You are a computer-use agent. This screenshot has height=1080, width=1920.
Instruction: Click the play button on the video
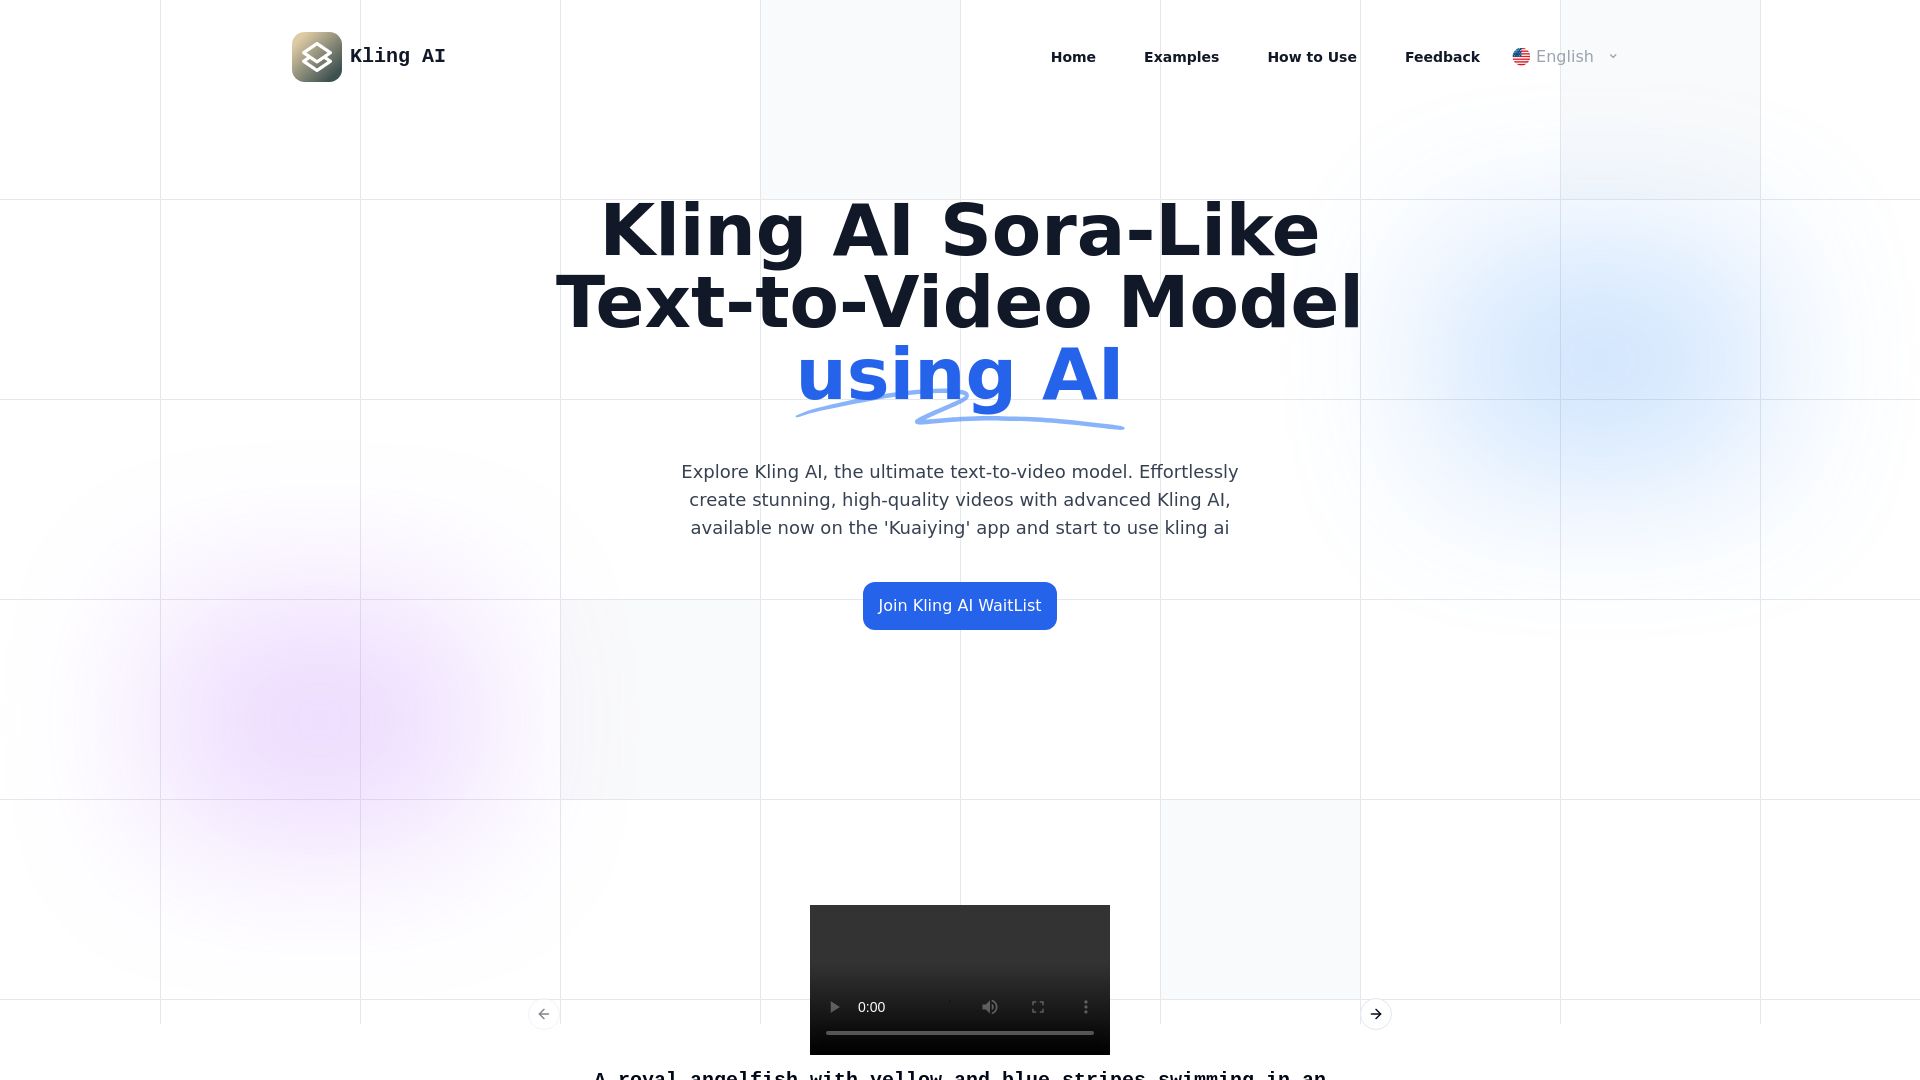point(835,1007)
